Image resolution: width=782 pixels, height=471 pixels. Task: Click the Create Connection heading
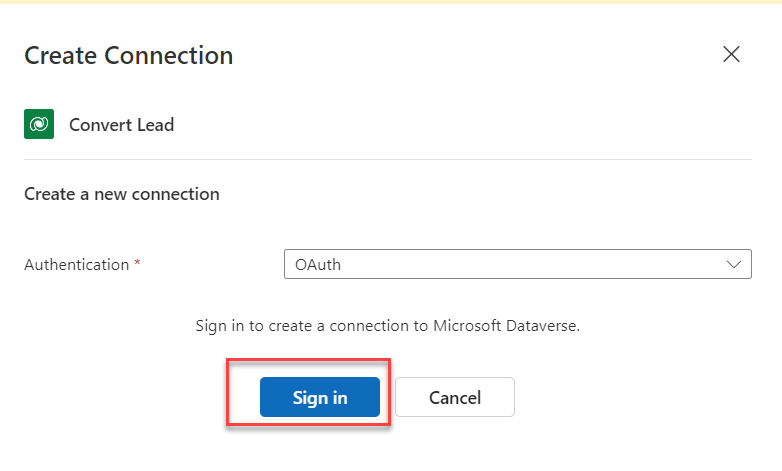click(x=129, y=55)
